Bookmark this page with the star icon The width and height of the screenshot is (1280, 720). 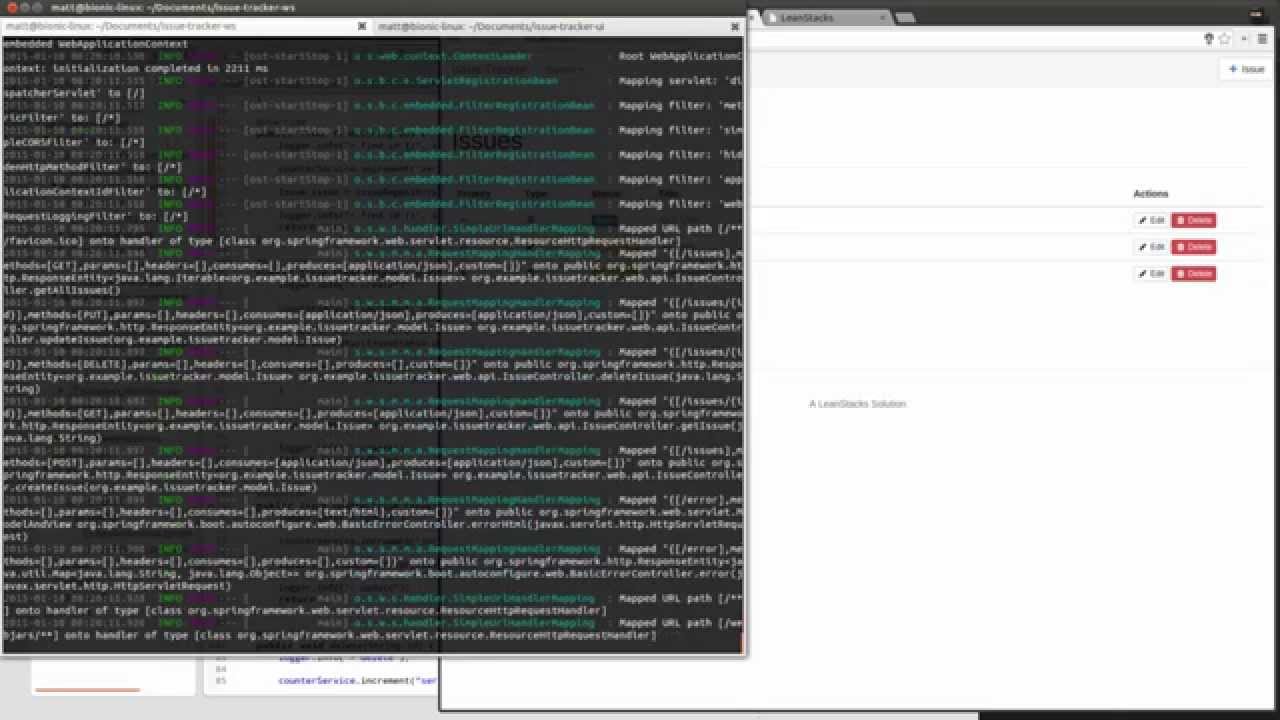tap(1224, 39)
